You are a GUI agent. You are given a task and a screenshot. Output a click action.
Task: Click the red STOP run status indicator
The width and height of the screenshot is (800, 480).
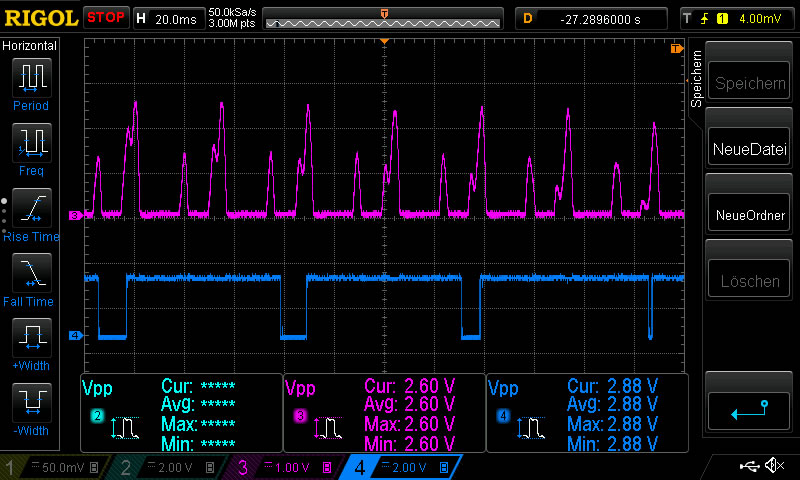106,17
